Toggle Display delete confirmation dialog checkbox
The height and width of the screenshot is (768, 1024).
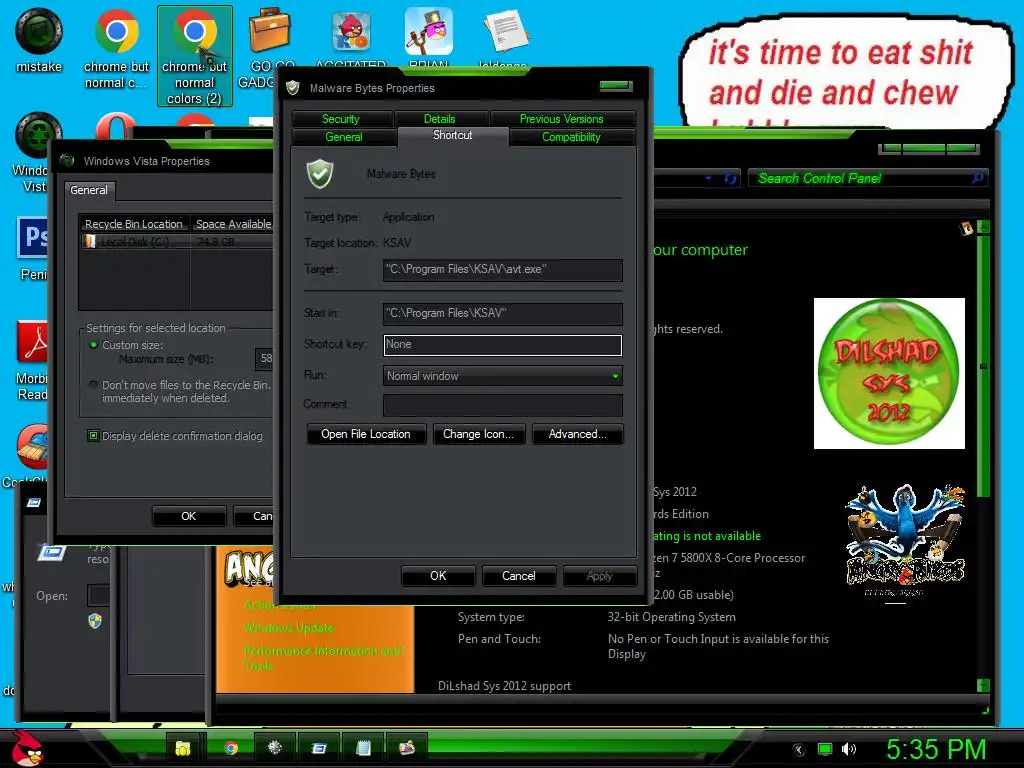click(93, 436)
